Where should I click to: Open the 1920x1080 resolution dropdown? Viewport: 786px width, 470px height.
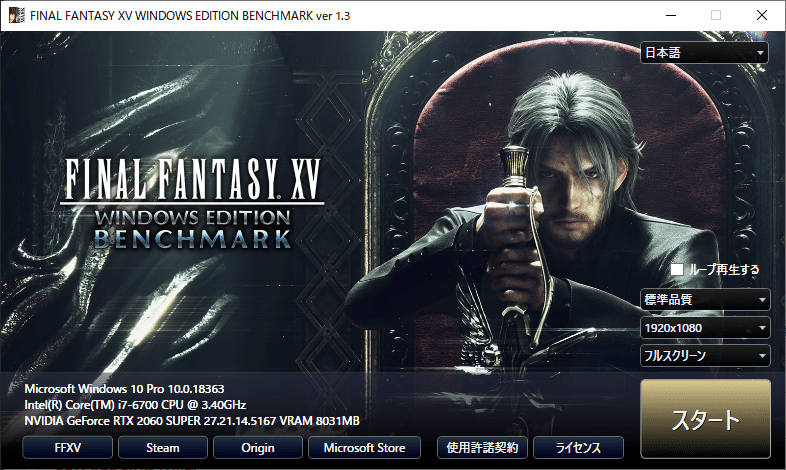705,328
